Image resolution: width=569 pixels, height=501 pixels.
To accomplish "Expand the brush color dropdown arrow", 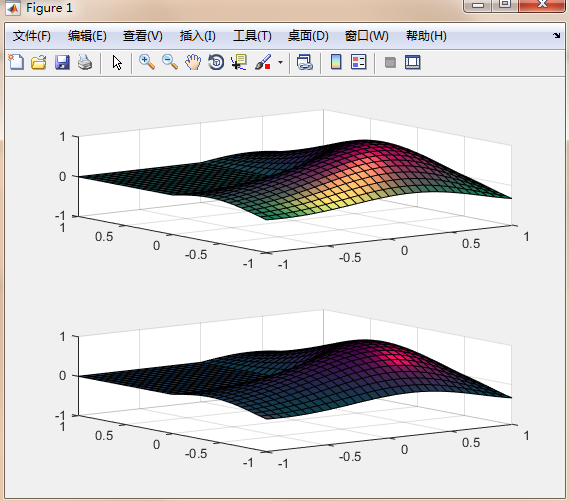I will 280,62.
